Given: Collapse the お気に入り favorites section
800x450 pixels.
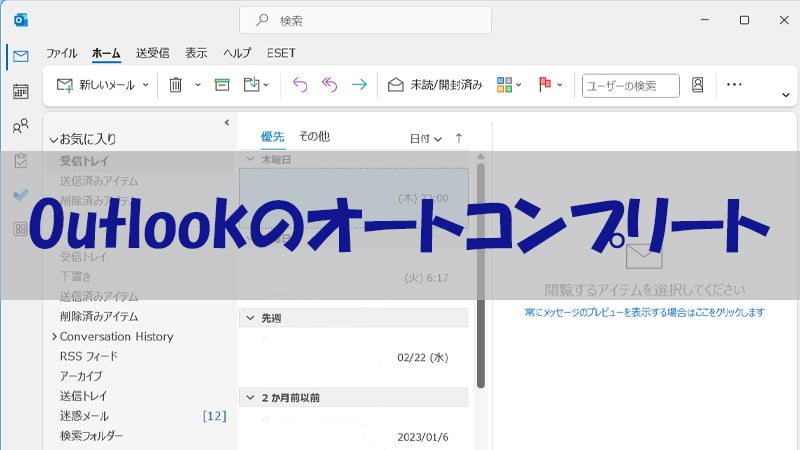Looking at the screenshot, I should click(54, 139).
